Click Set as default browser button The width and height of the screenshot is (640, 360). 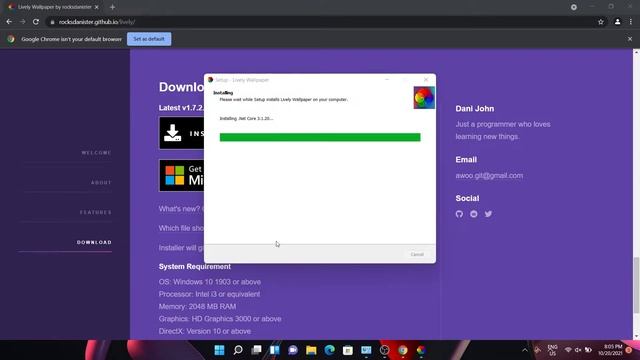(149, 39)
